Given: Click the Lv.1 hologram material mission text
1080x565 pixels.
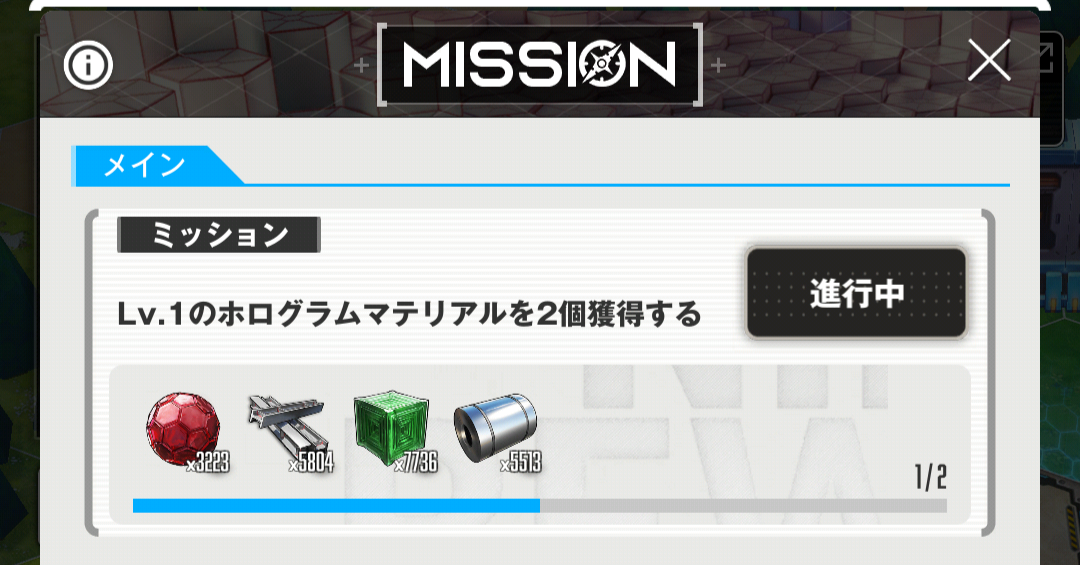Looking at the screenshot, I should (x=409, y=314).
